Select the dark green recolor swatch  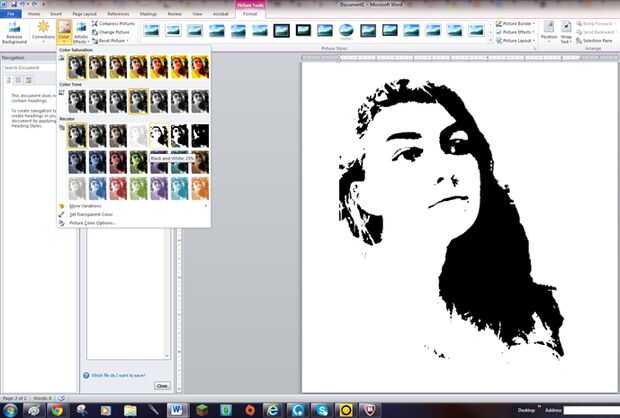click(x=138, y=162)
